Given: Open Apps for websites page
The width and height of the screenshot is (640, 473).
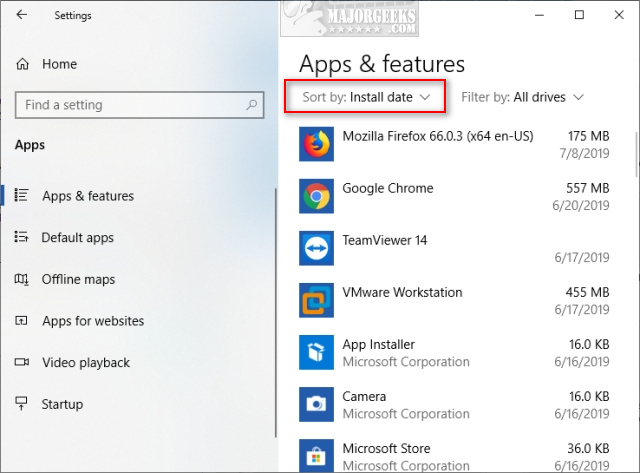Looking at the screenshot, I should [x=93, y=321].
